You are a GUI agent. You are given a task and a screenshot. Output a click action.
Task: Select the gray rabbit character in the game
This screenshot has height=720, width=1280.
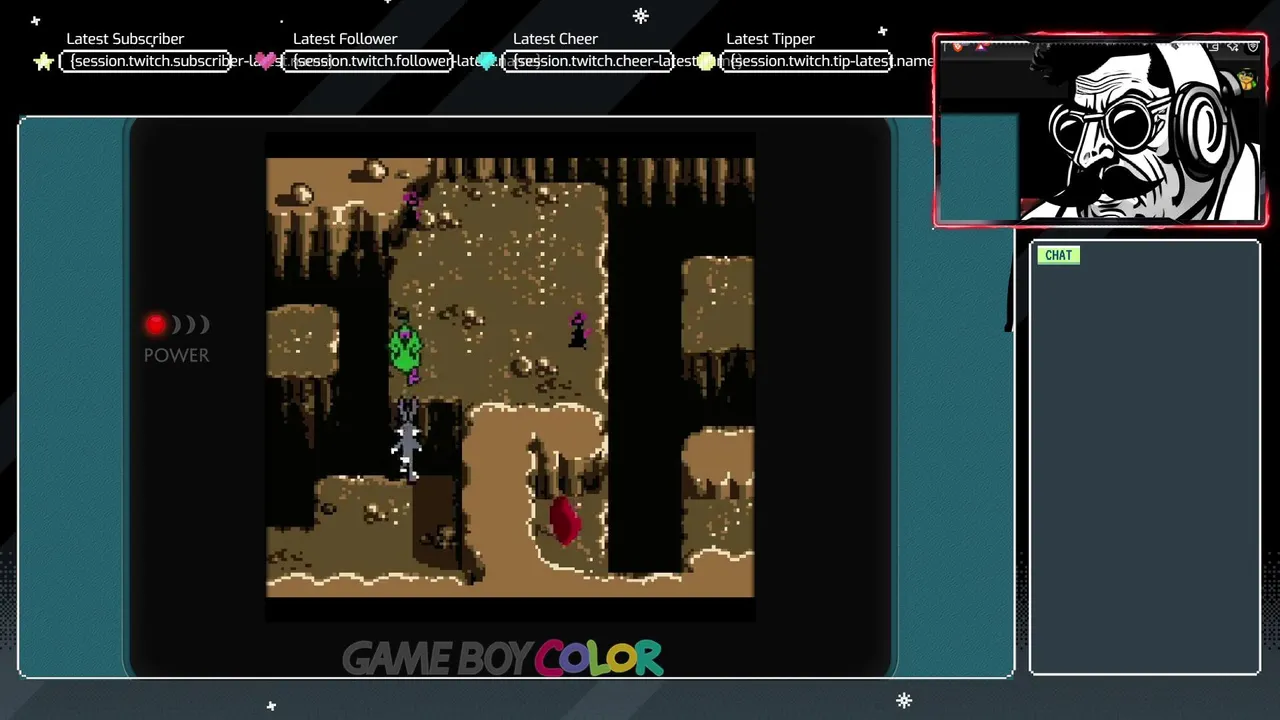point(407,438)
